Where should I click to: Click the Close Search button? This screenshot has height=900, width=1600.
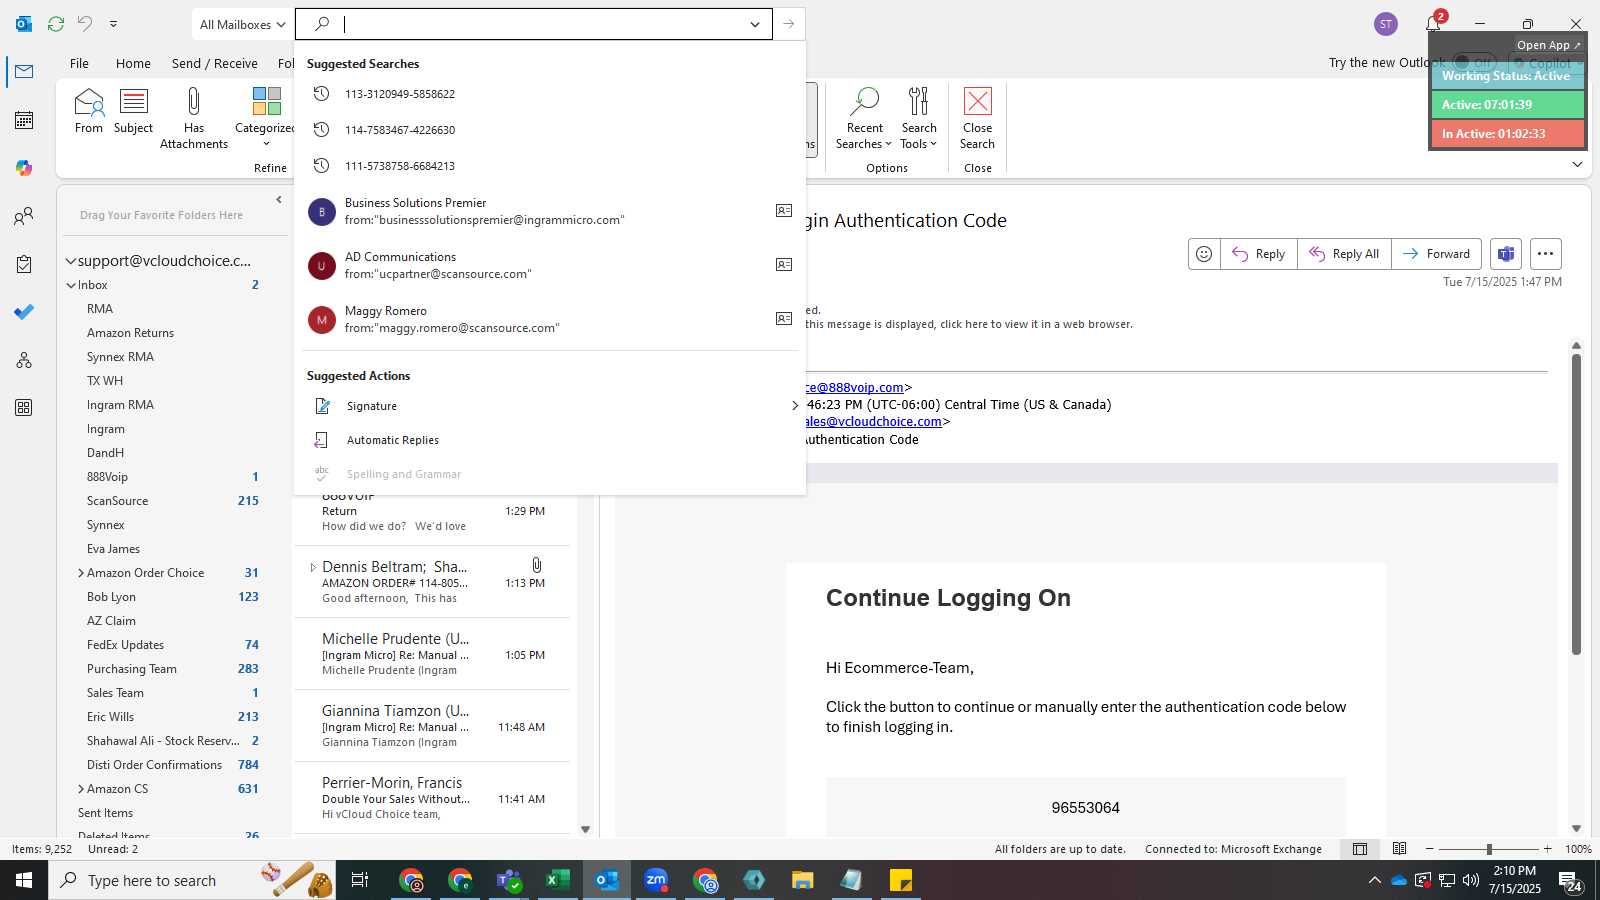978,119
